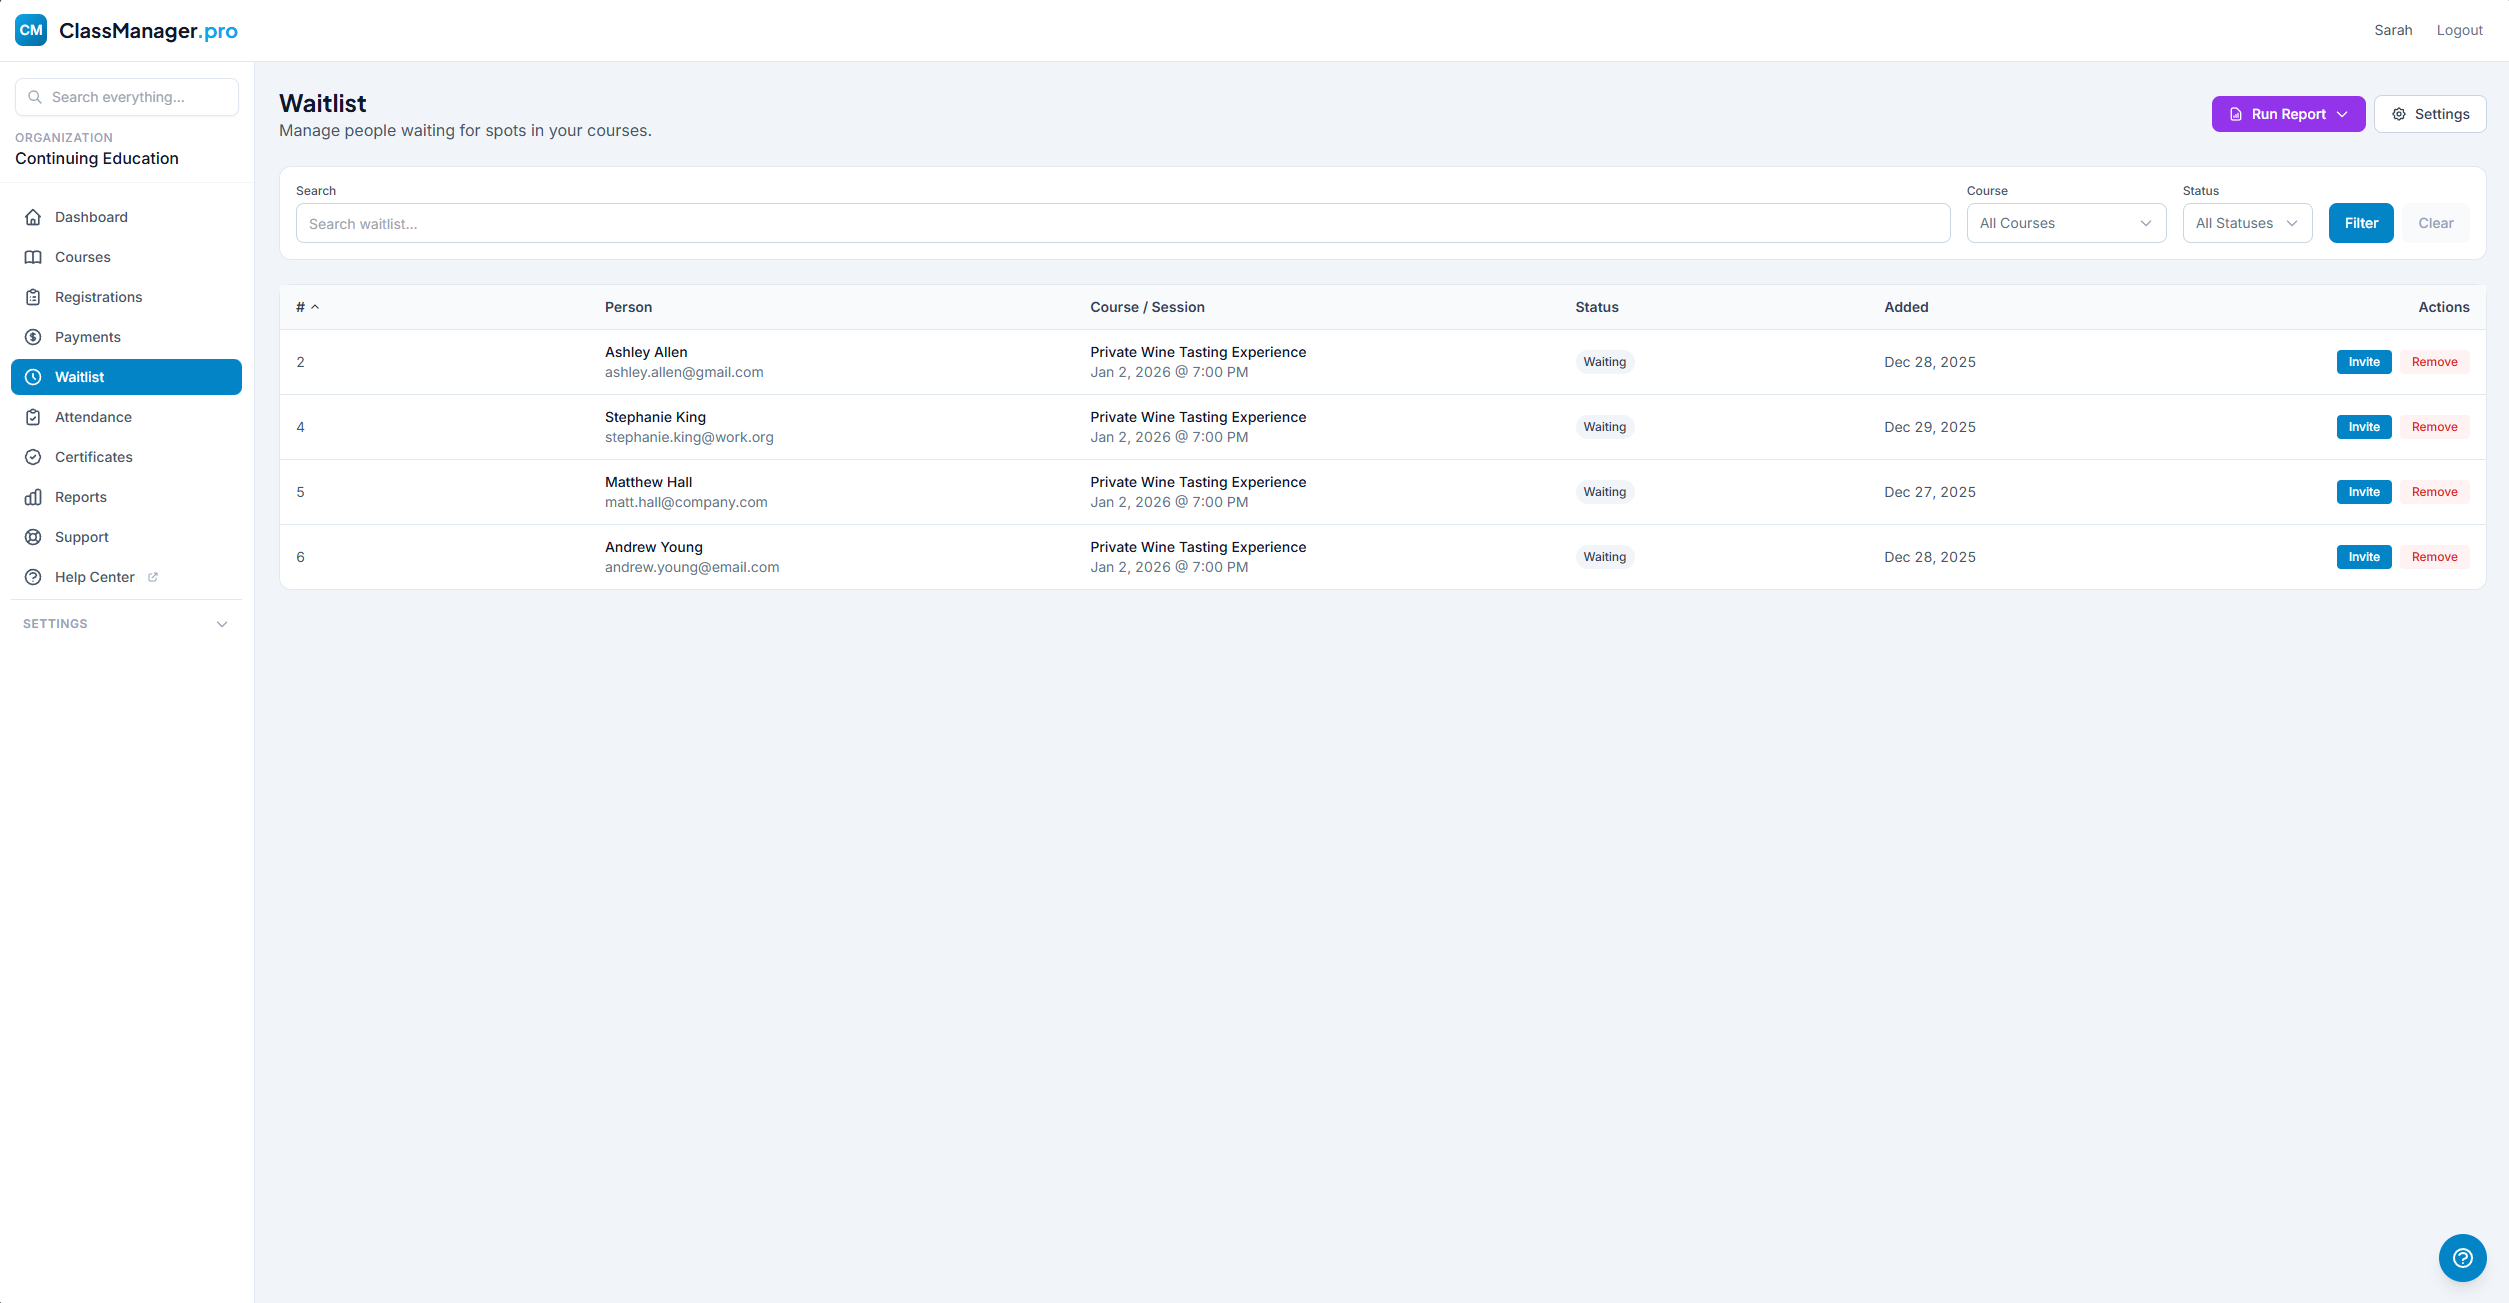Open the floating help question mark

pos(2462,1258)
